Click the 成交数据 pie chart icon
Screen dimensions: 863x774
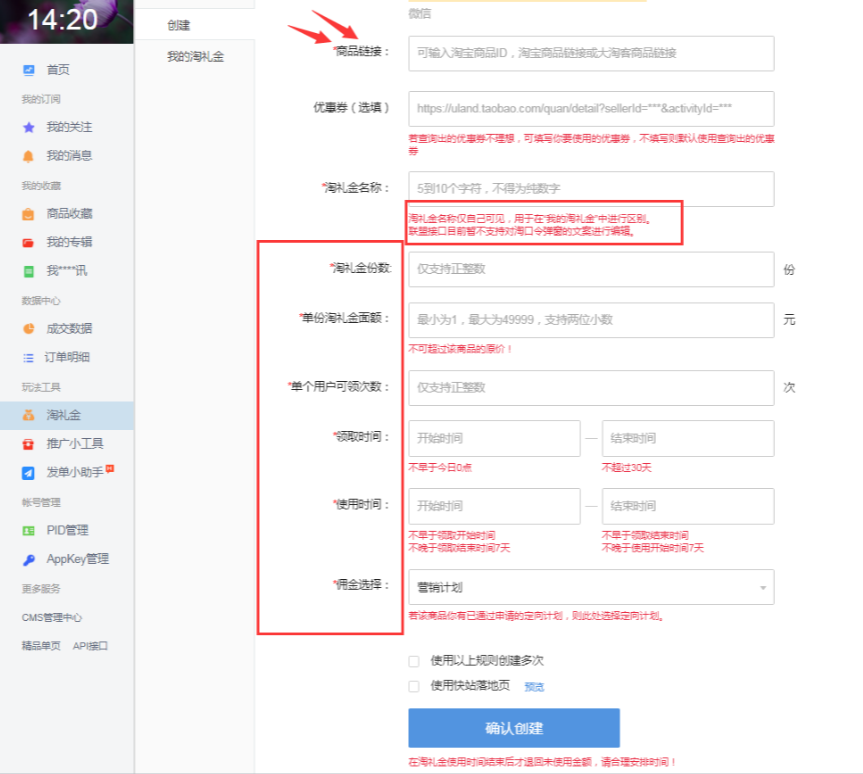[x=28, y=328]
